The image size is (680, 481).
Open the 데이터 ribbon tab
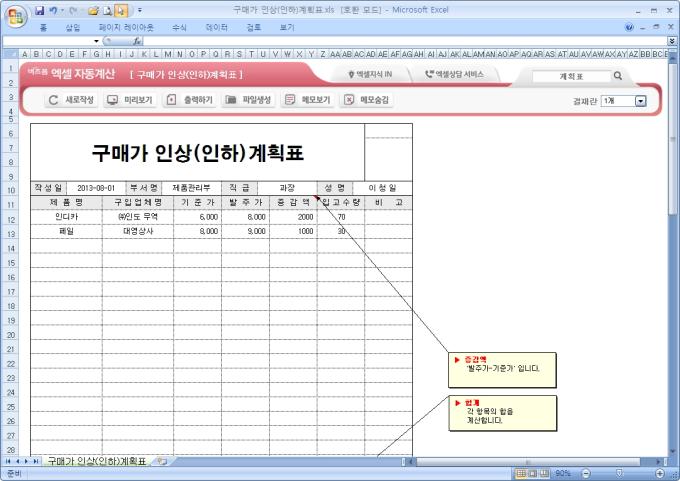pos(216,28)
